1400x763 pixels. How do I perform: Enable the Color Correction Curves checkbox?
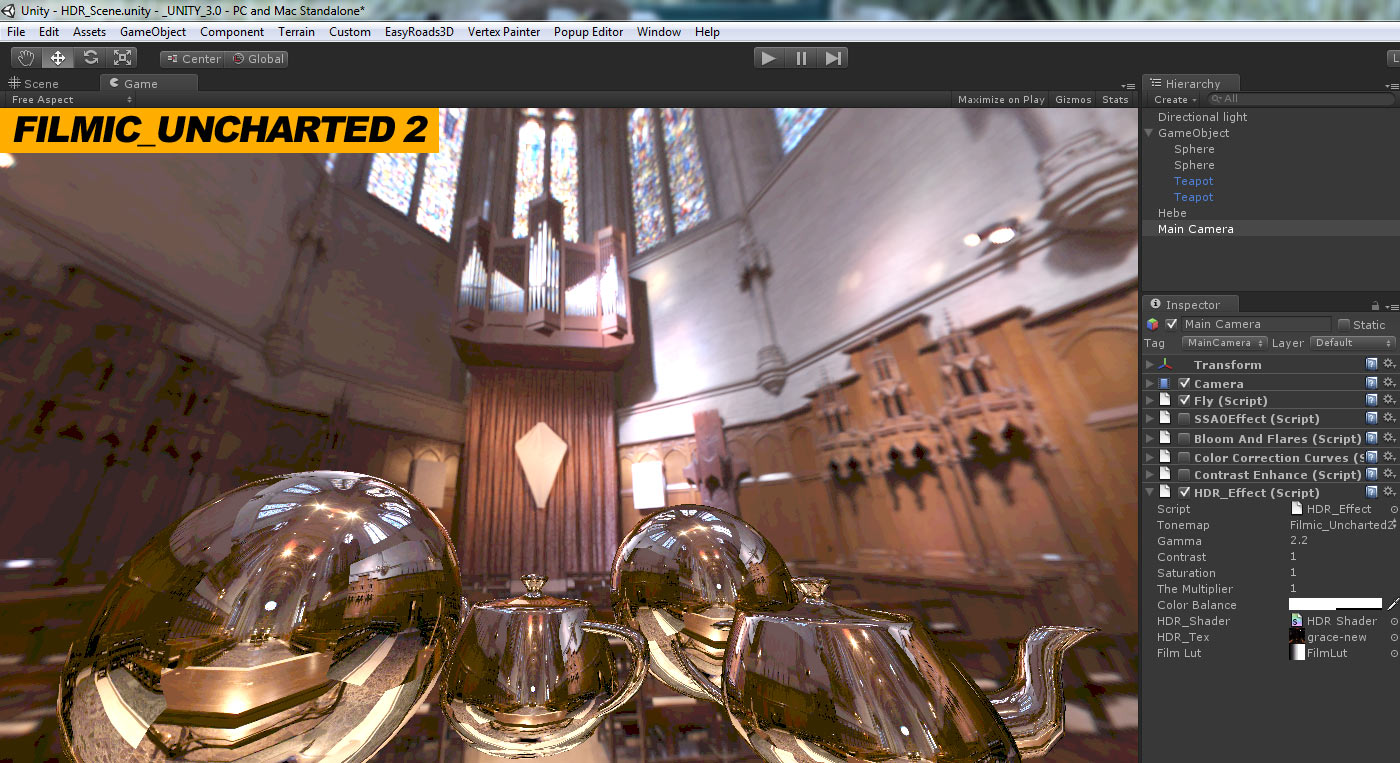[x=1184, y=457]
